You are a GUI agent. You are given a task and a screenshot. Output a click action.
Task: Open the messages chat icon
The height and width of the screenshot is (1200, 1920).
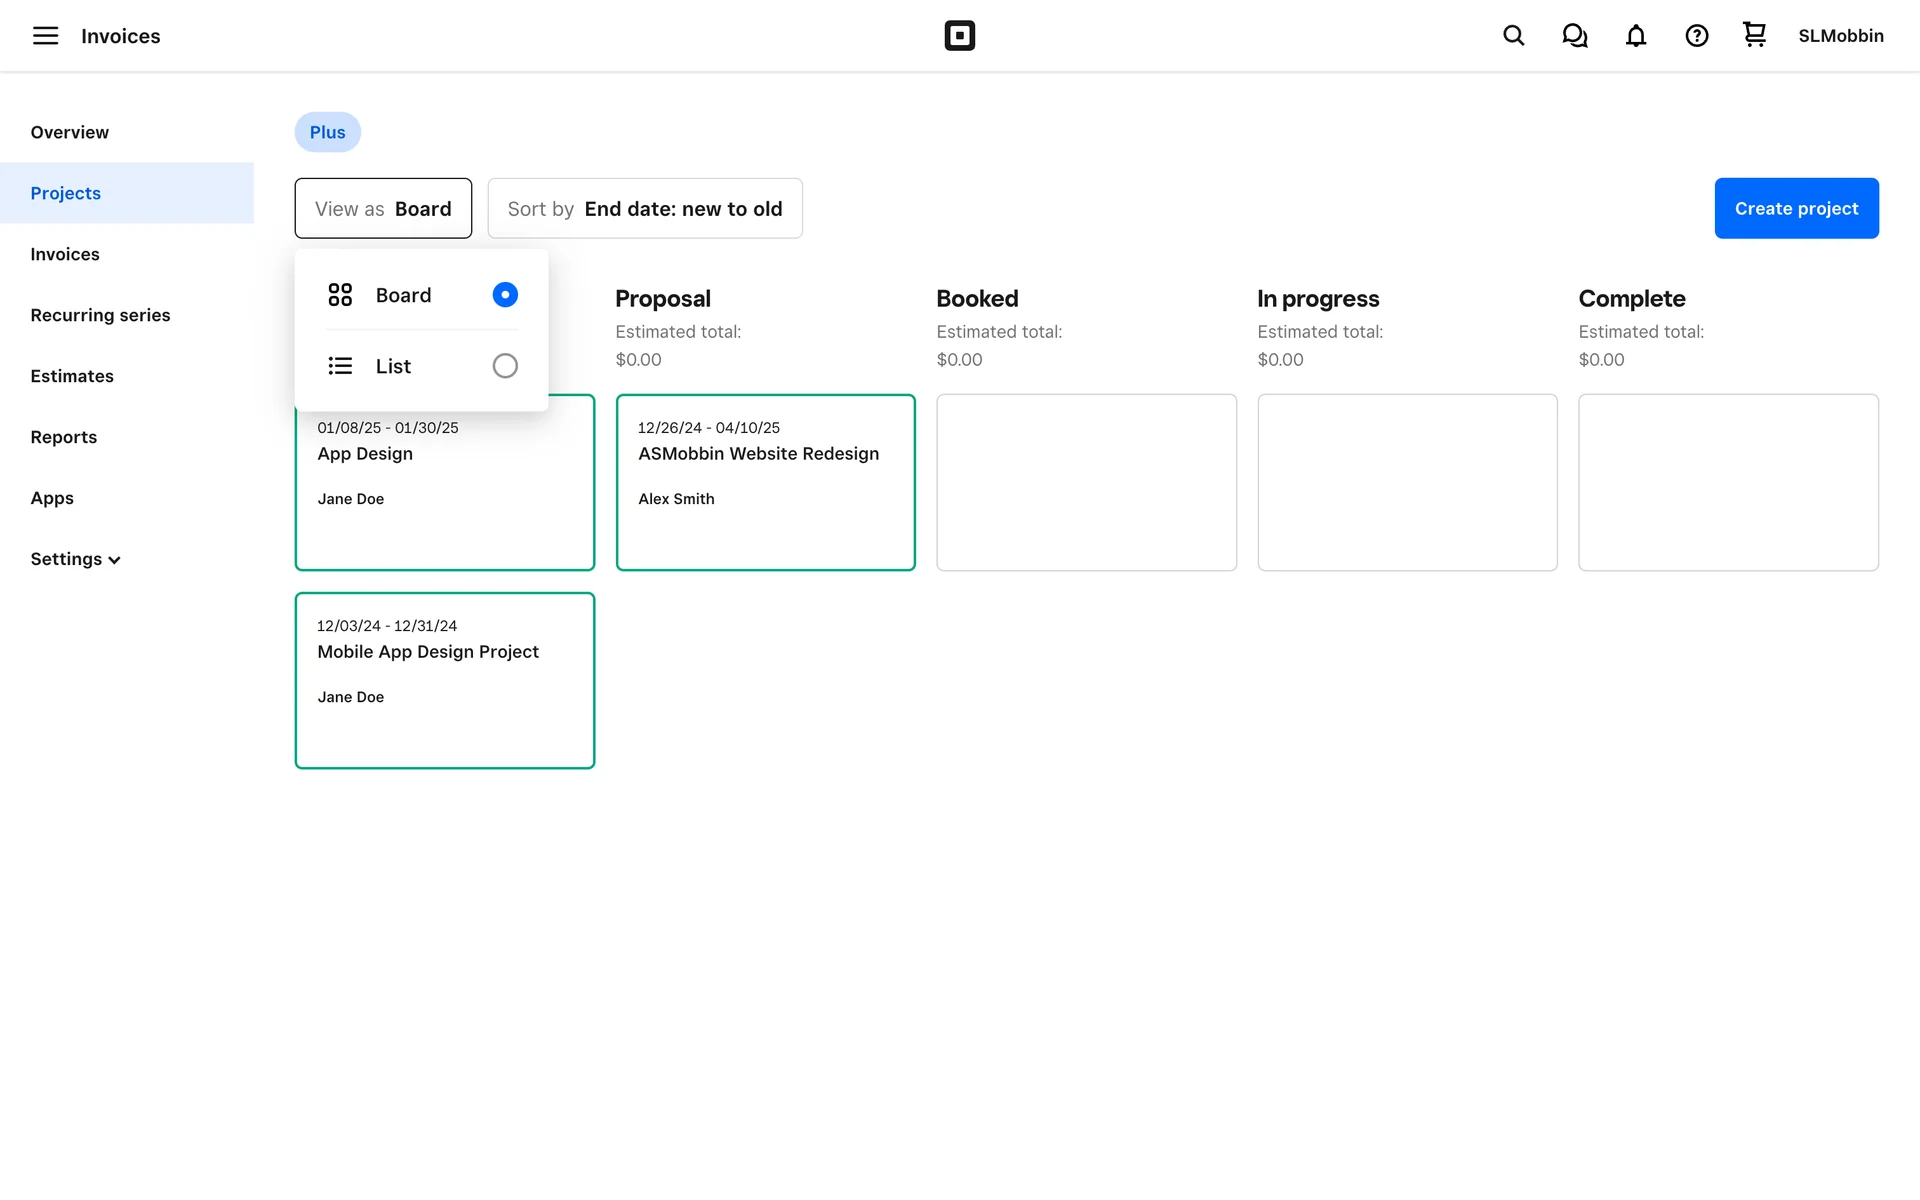[x=1574, y=36]
